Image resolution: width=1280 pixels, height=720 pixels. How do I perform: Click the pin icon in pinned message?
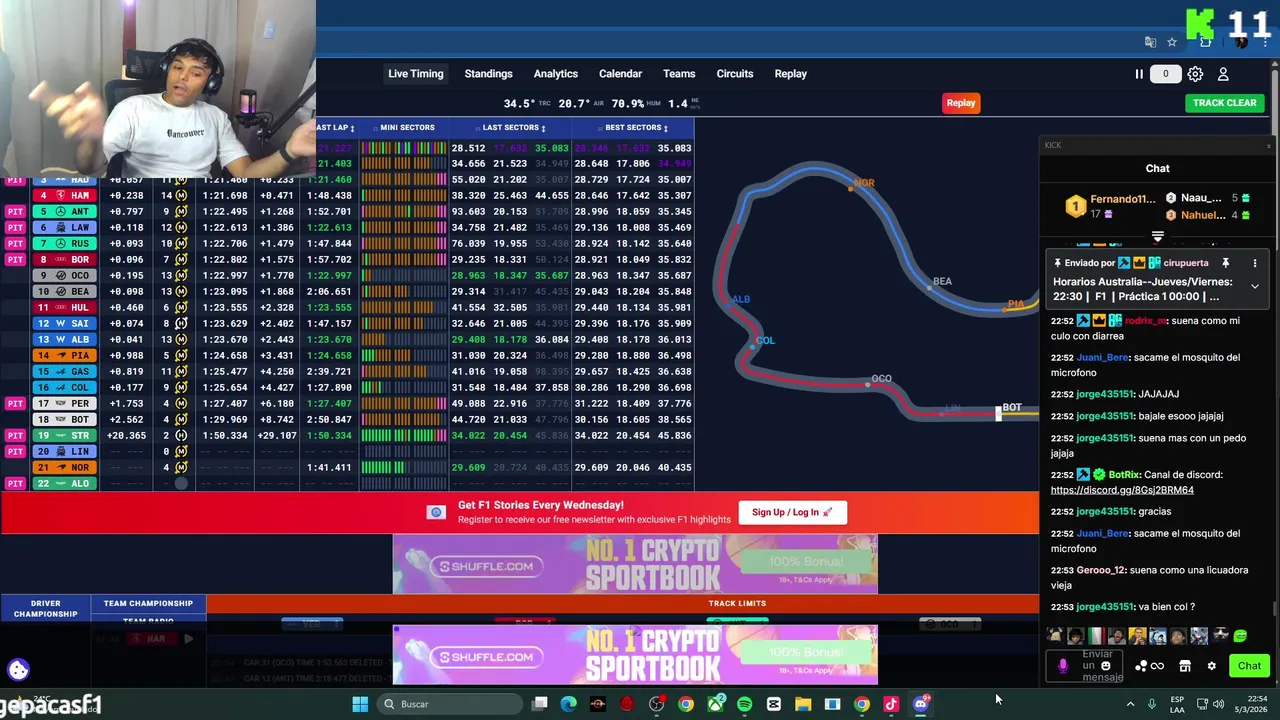click(1225, 263)
